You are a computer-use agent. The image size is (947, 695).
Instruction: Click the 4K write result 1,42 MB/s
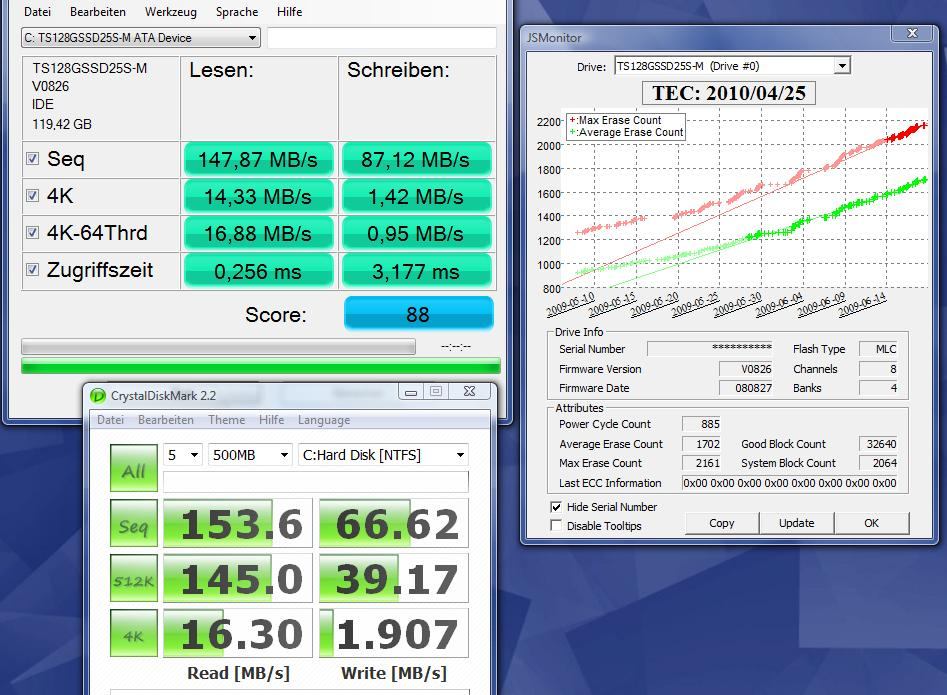point(416,197)
